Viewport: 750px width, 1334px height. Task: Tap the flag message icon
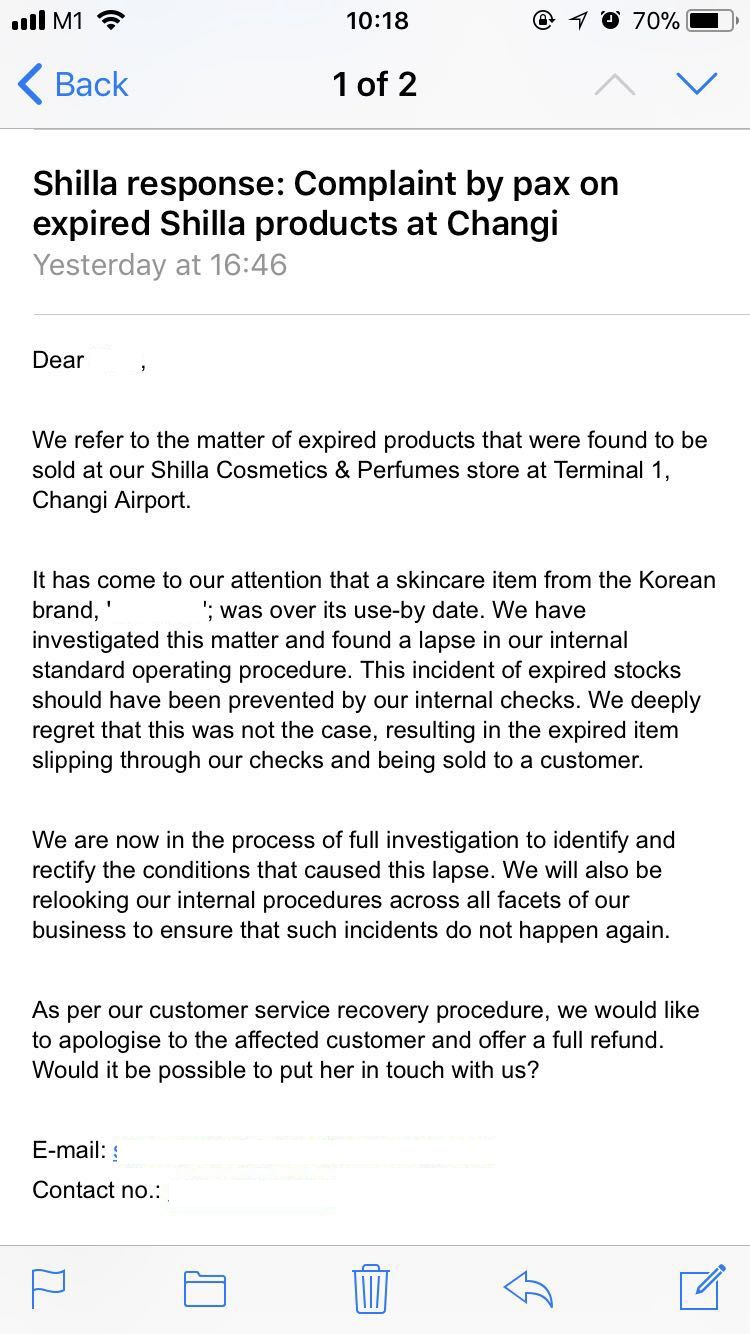pos(48,1288)
